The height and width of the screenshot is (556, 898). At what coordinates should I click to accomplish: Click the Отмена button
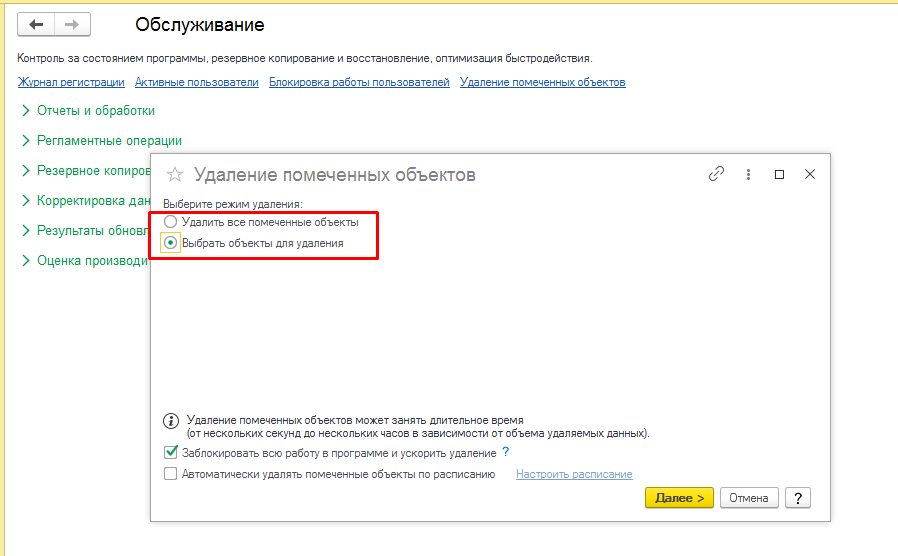click(x=749, y=498)
